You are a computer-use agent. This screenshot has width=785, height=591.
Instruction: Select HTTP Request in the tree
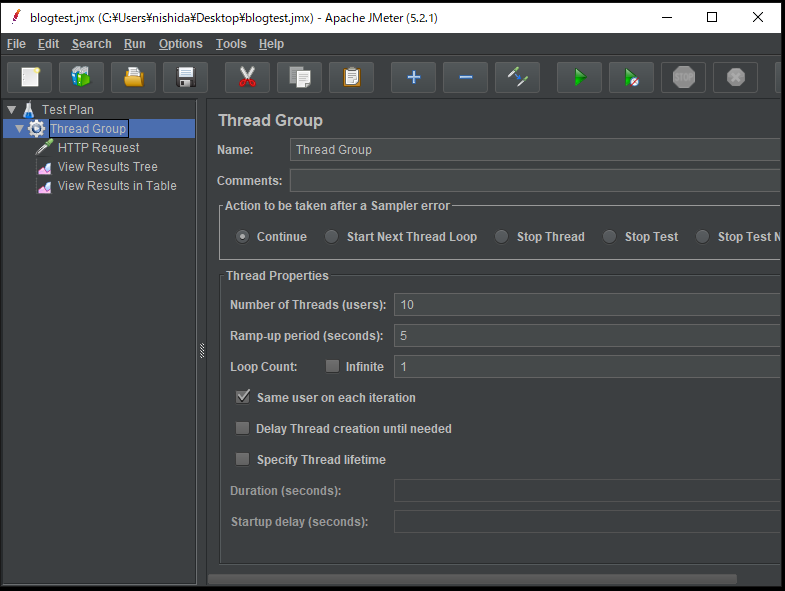(99, 148)
